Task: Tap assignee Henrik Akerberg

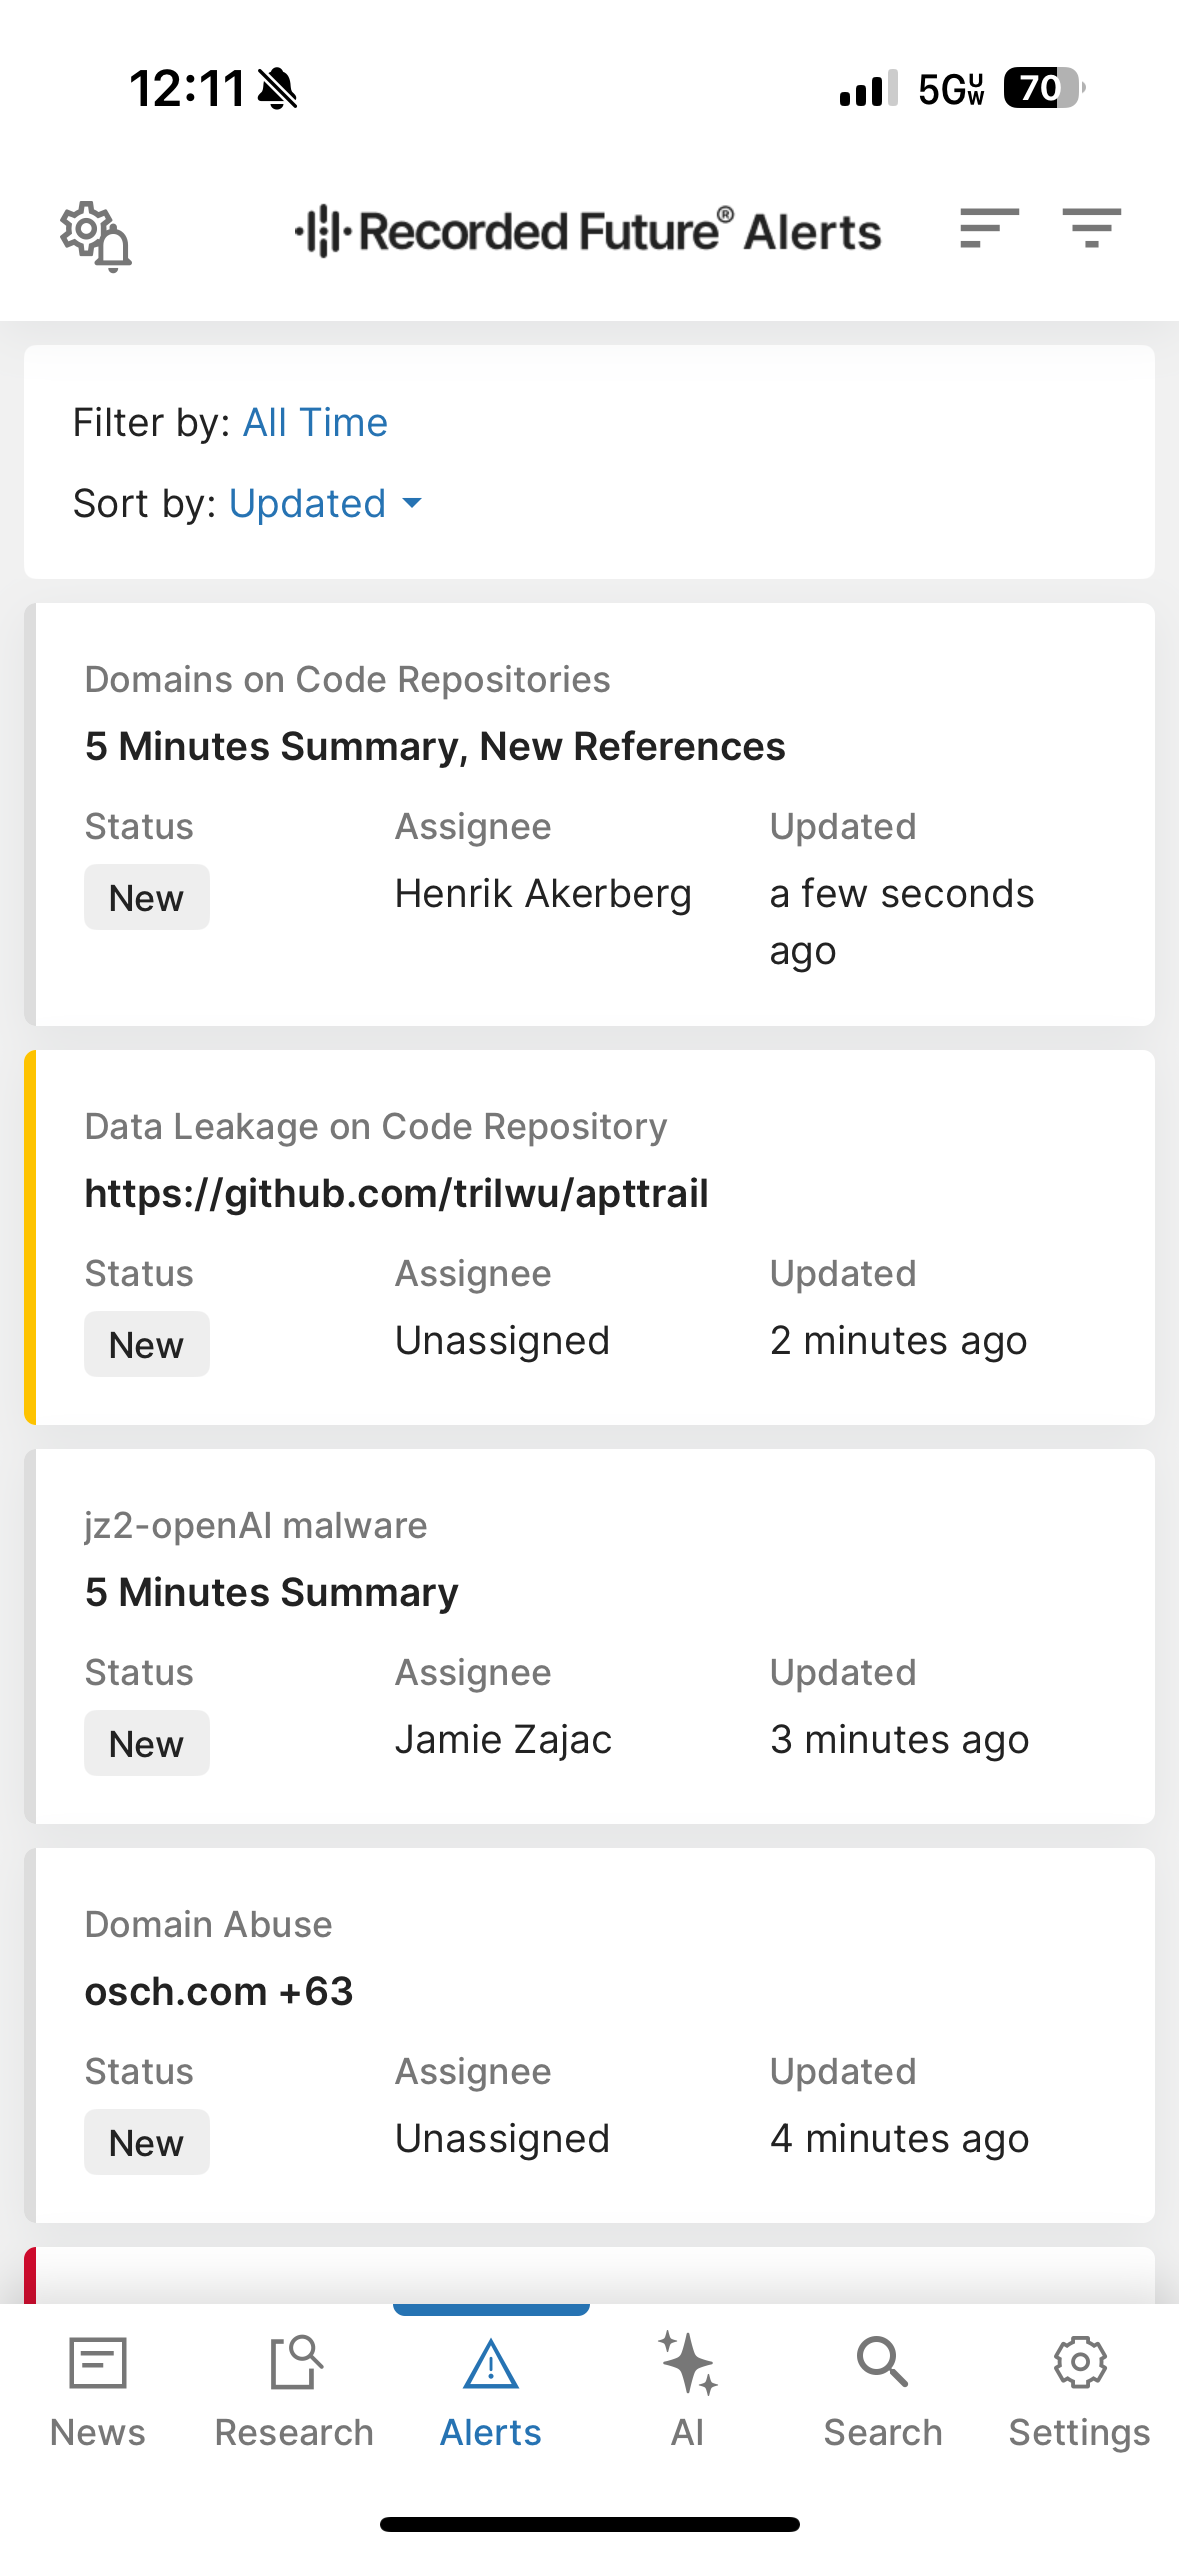Action: [x=543, y=894]
